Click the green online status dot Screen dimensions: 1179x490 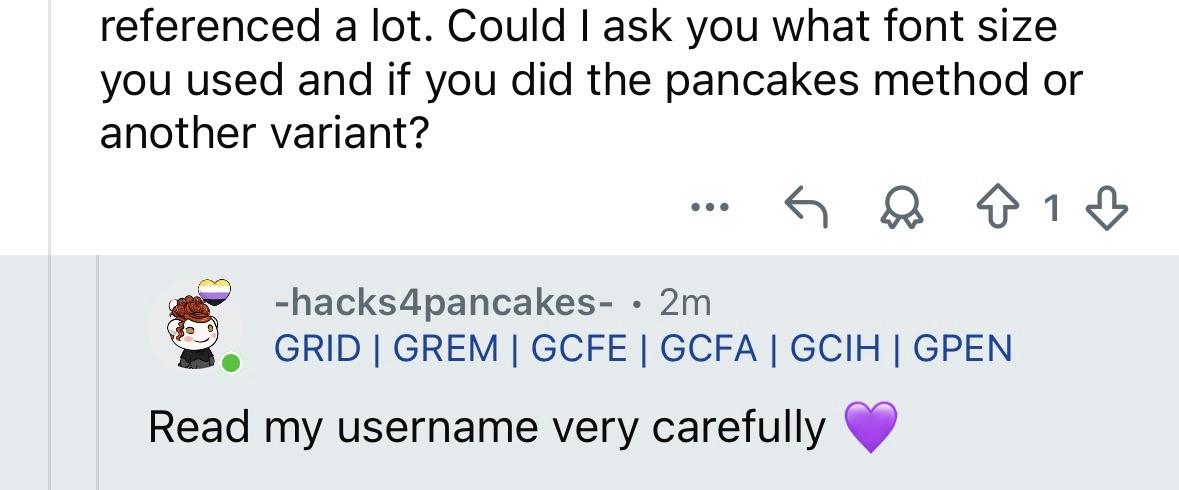tap(231, 362)
